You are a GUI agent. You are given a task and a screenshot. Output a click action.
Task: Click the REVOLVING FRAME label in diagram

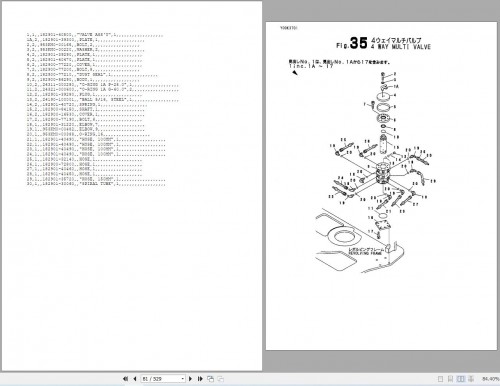click(365, 254)
